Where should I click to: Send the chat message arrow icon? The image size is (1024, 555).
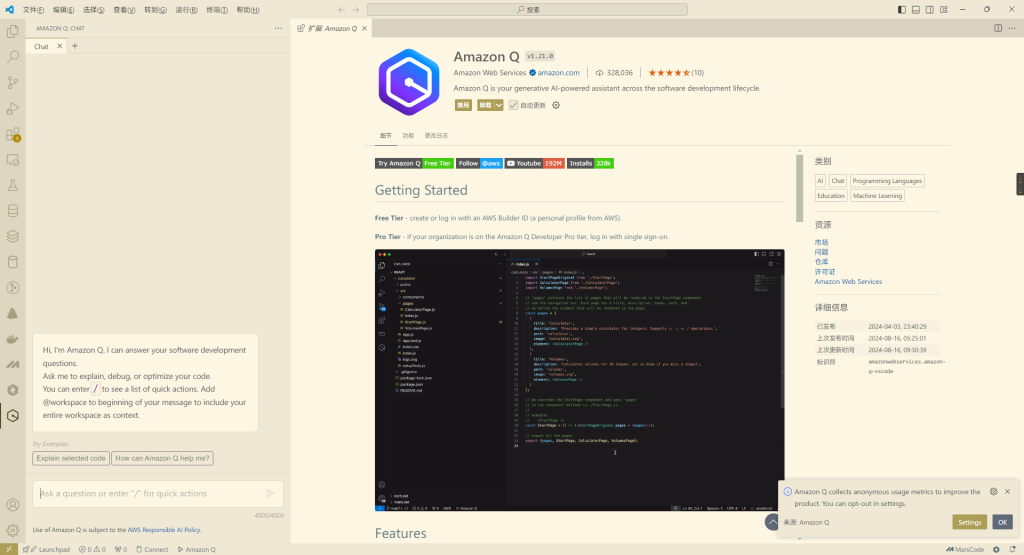[270, 493]
